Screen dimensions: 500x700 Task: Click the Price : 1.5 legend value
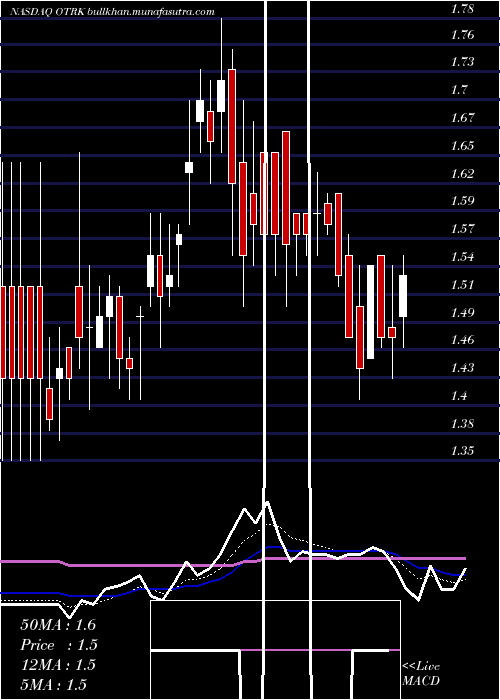click(x=59, y=645)
